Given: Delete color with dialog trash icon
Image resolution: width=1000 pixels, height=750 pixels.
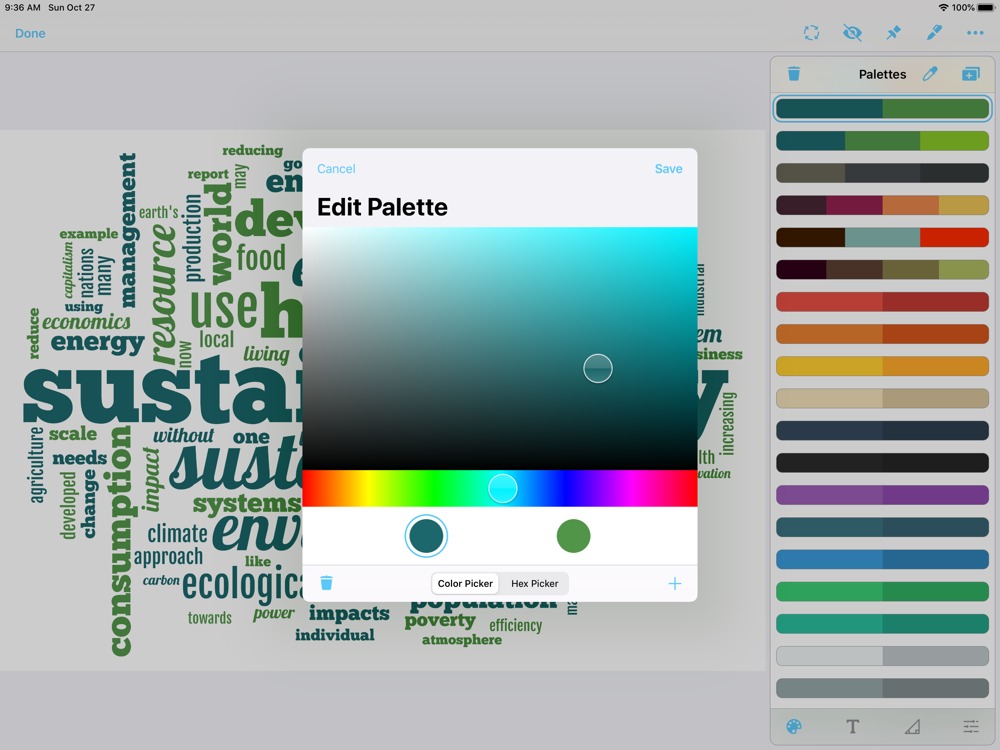Looking at the screenshot, I should 326,583.
